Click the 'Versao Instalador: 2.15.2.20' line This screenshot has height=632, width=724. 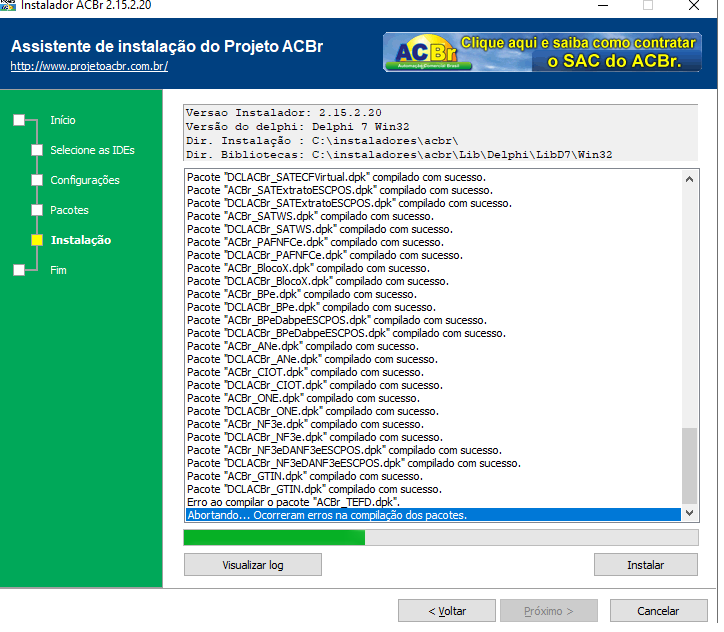tap(284, 113)
